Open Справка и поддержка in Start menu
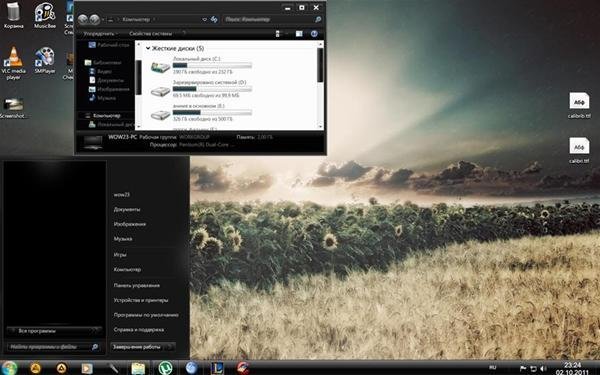The image size is (600, 375). pos(139,329)
